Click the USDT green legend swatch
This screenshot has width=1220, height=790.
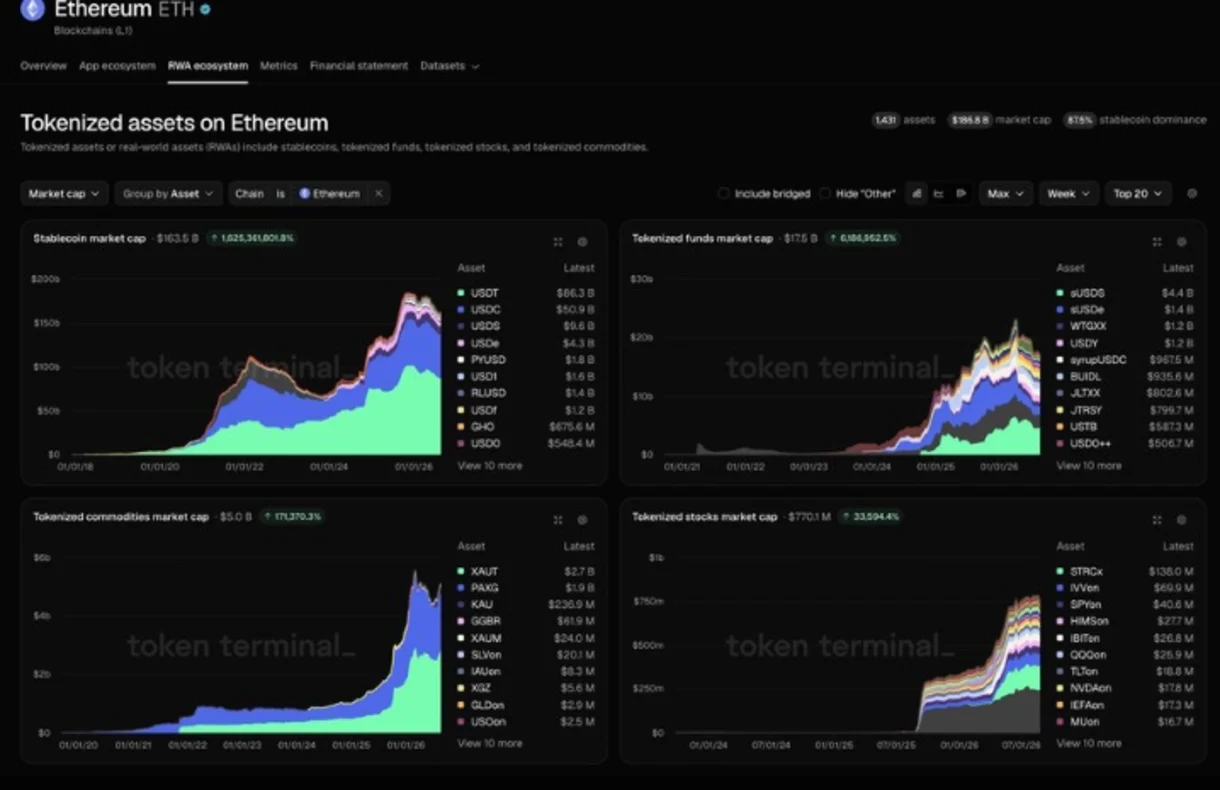click(x=461, y=293)
